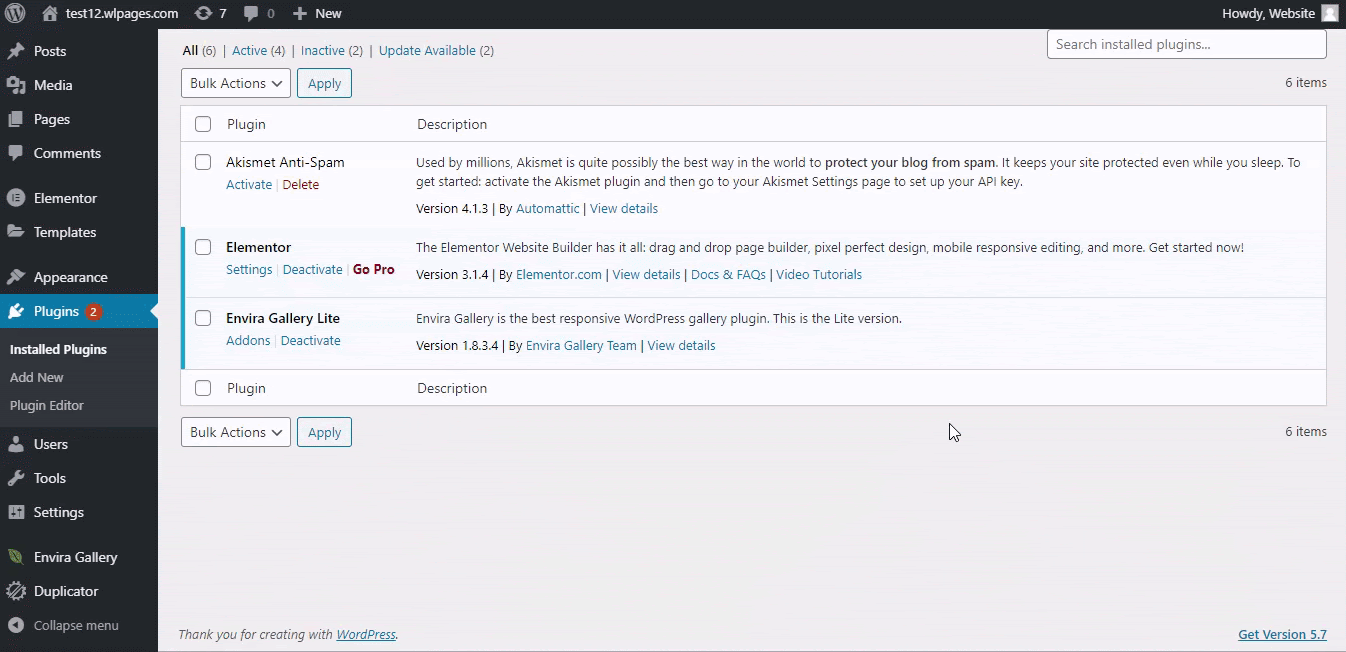
Task: Click the plus icon beside New
Action: click(x=299, y=13)
